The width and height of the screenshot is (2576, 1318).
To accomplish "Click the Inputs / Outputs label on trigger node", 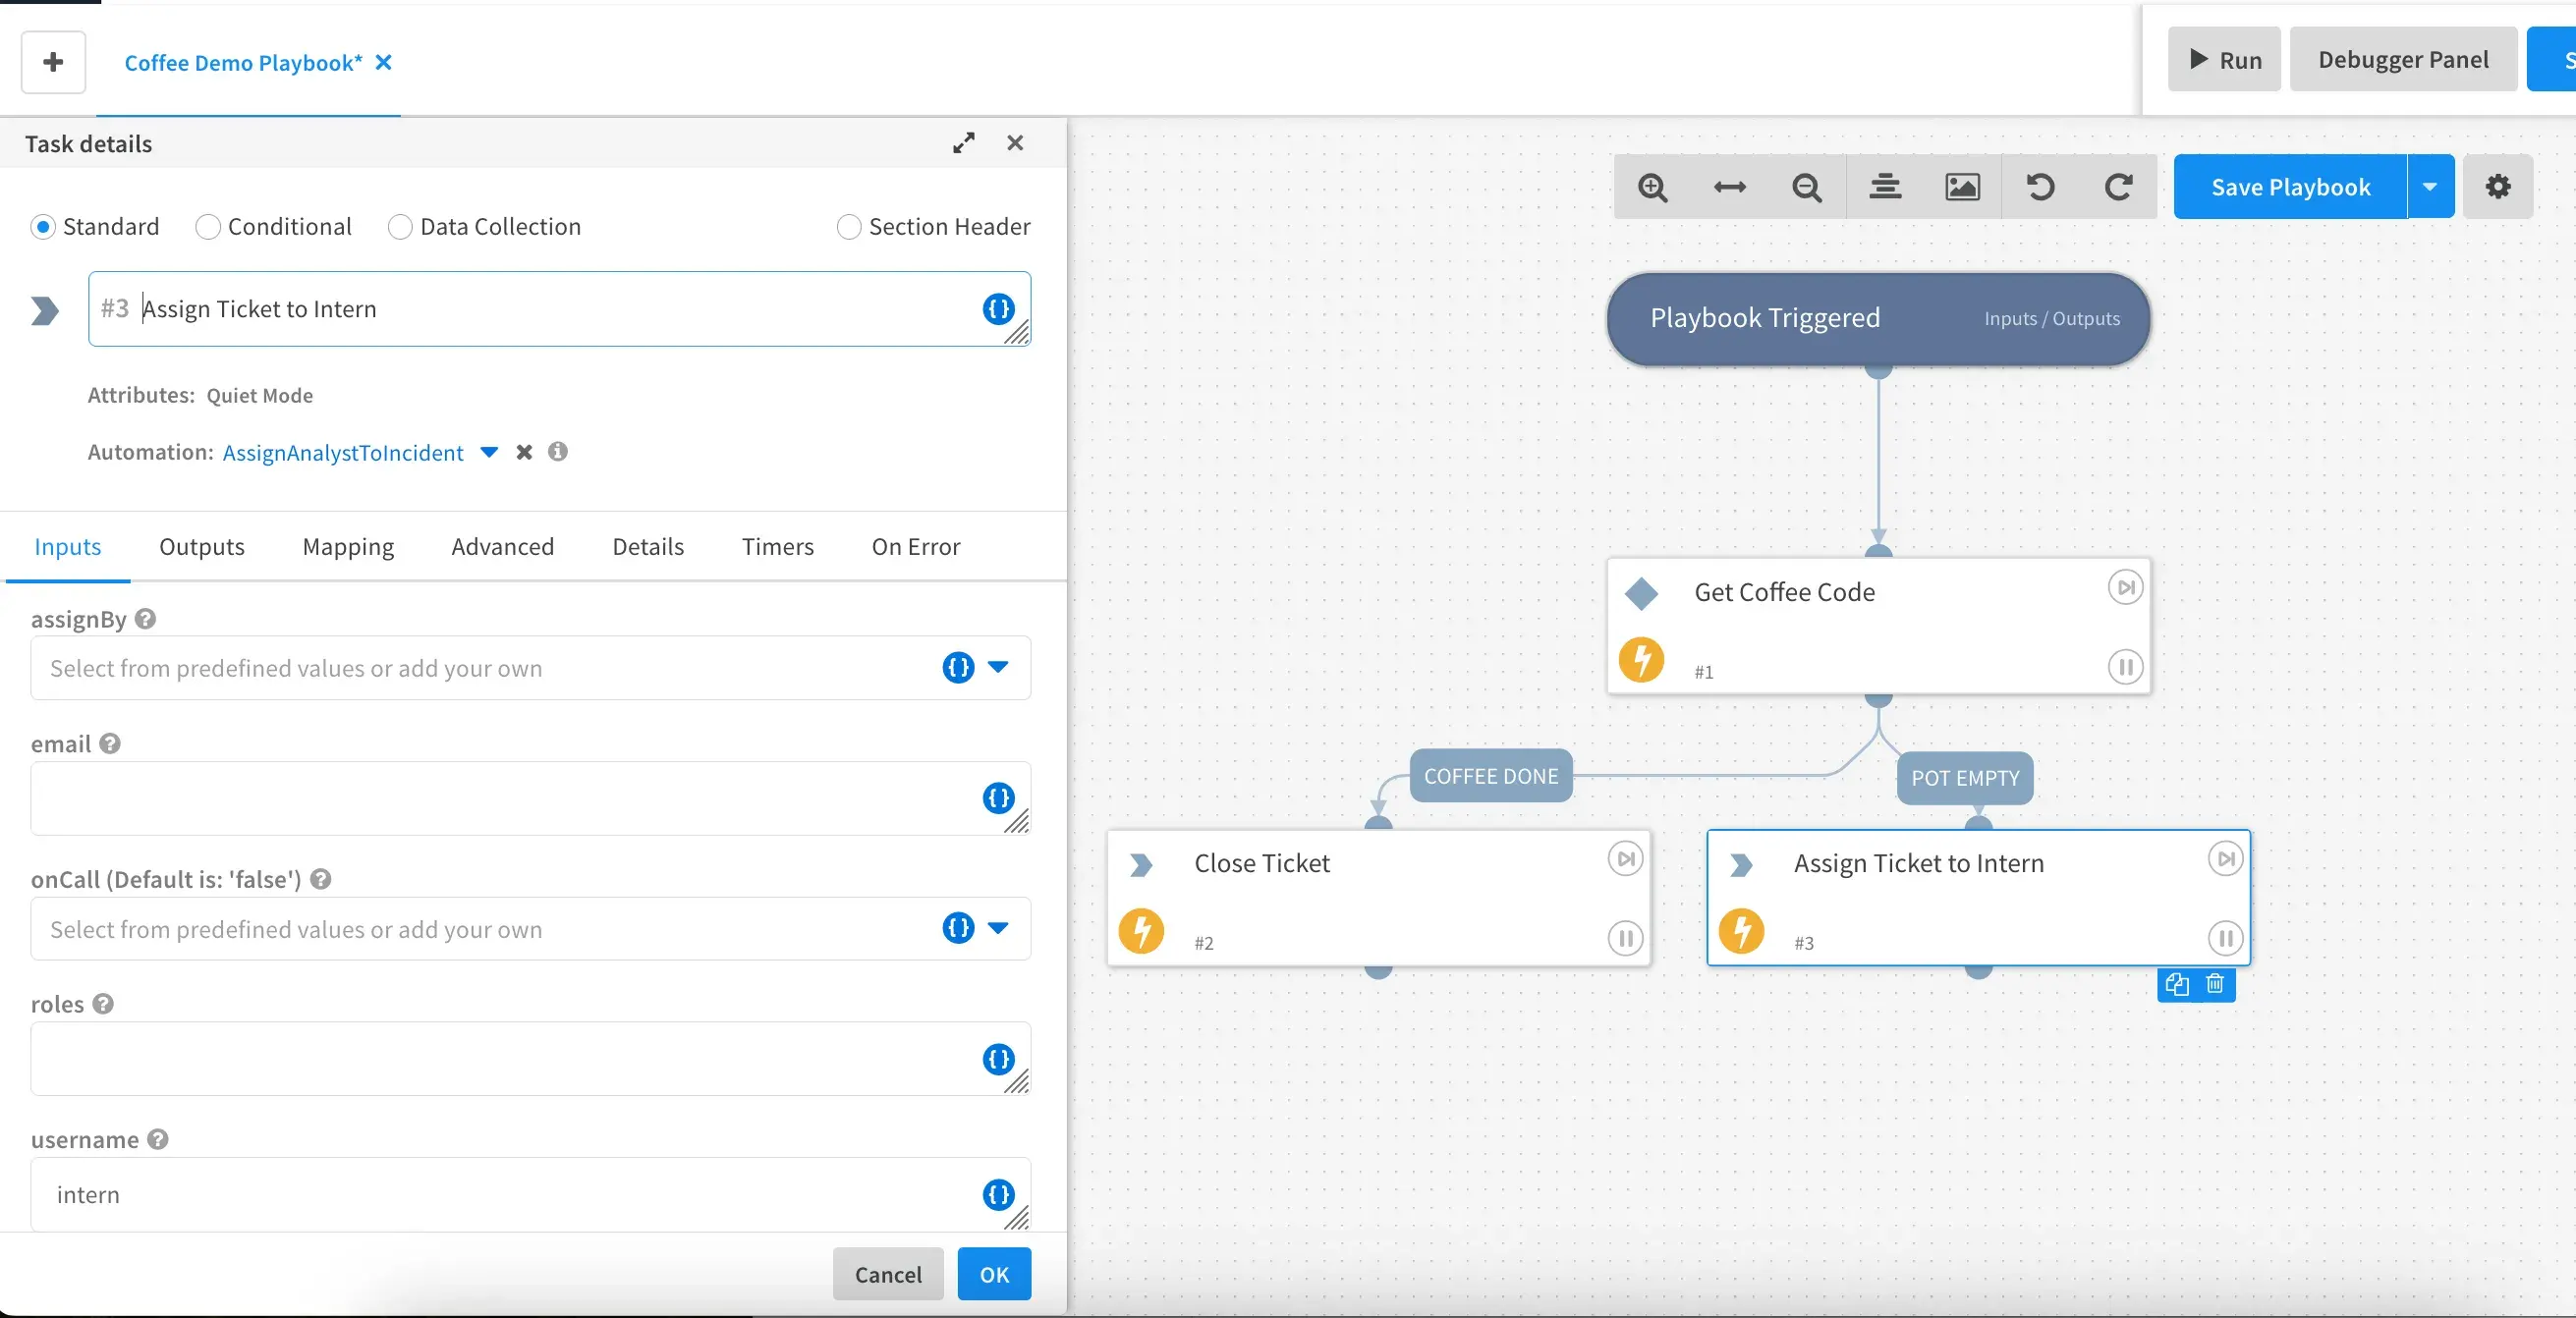I will [x=2051, y=318].
